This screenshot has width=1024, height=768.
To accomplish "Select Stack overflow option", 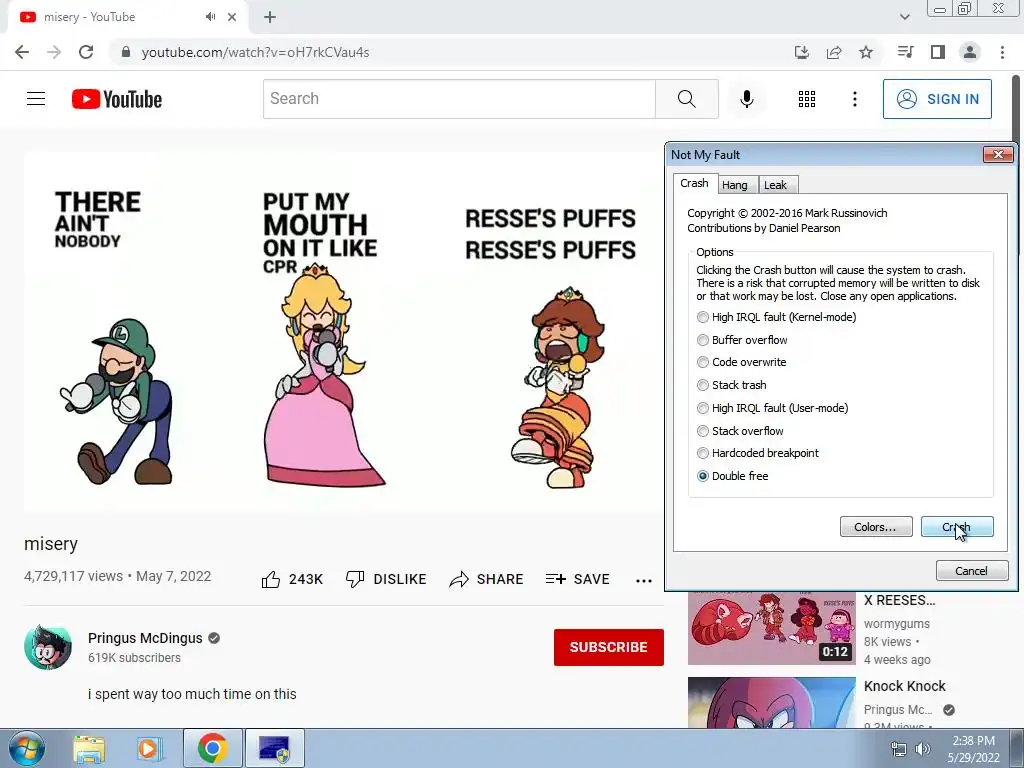I will 740,431.
